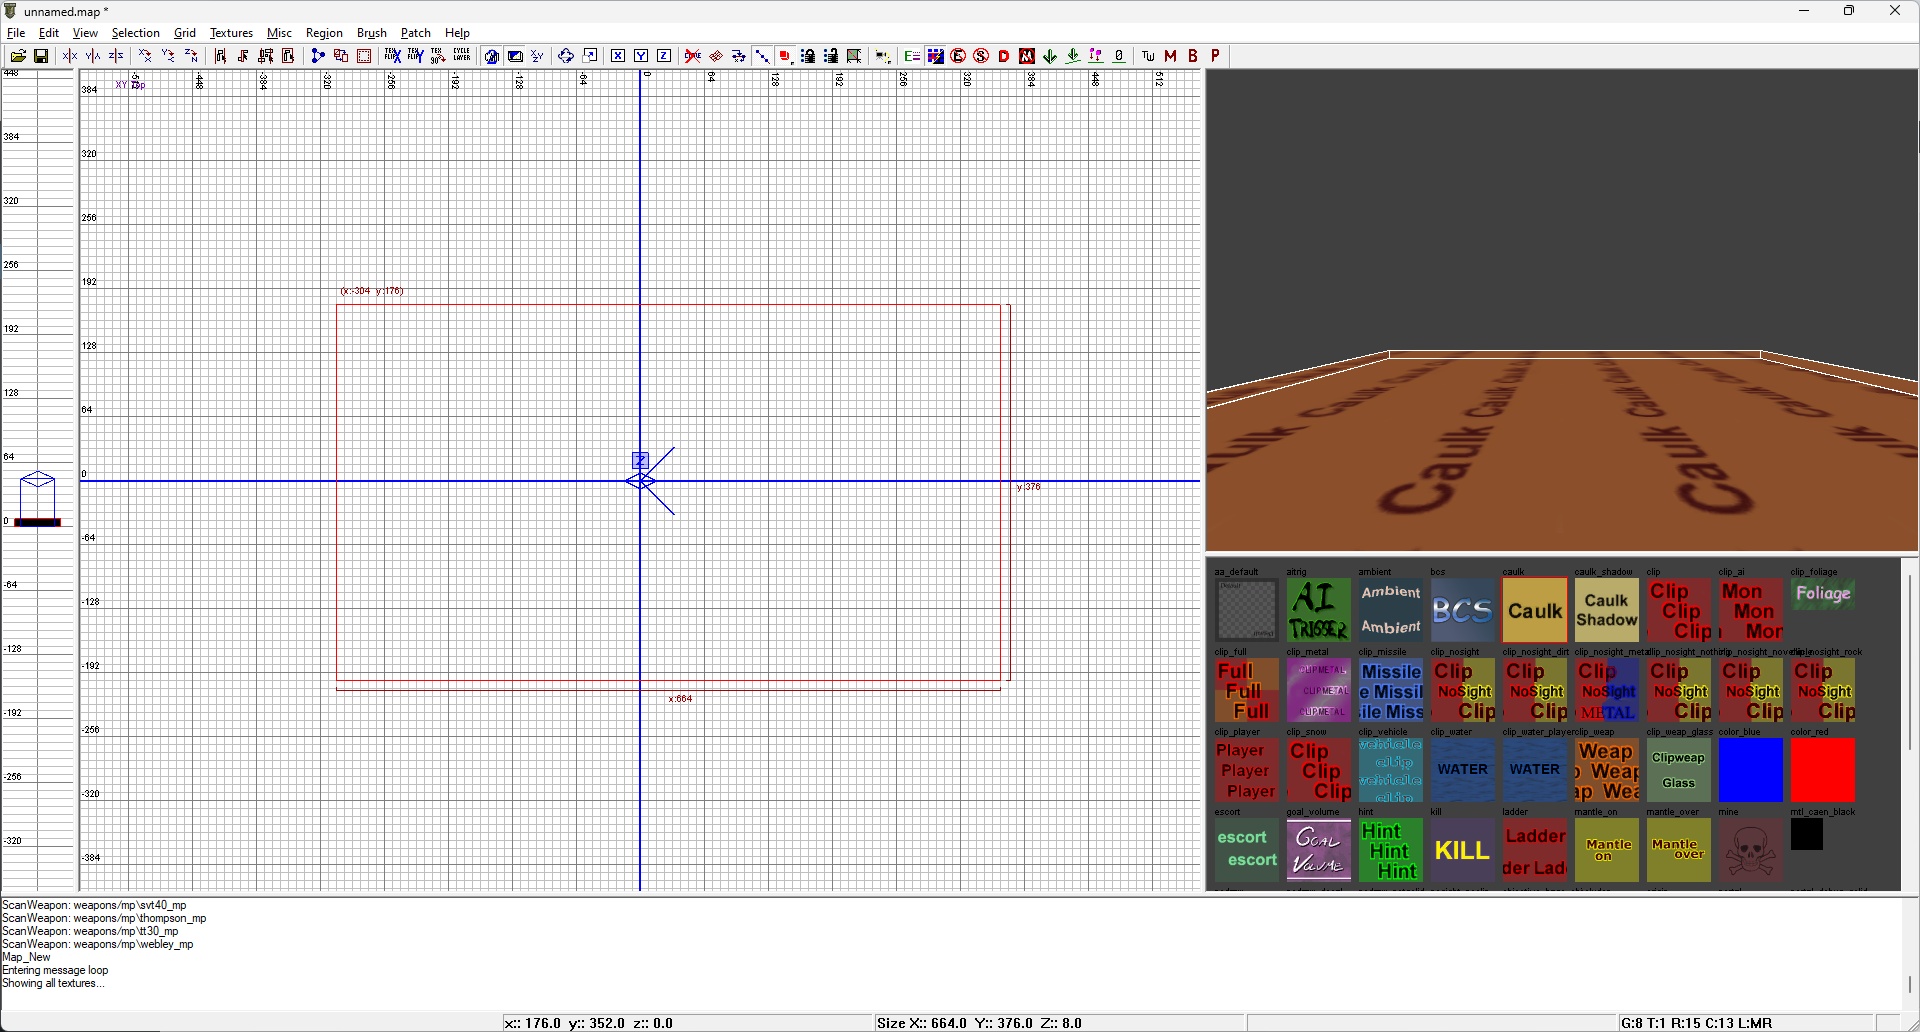Pick the color_red swatch
1920x1032 pixels.
tap(1823, 770)
